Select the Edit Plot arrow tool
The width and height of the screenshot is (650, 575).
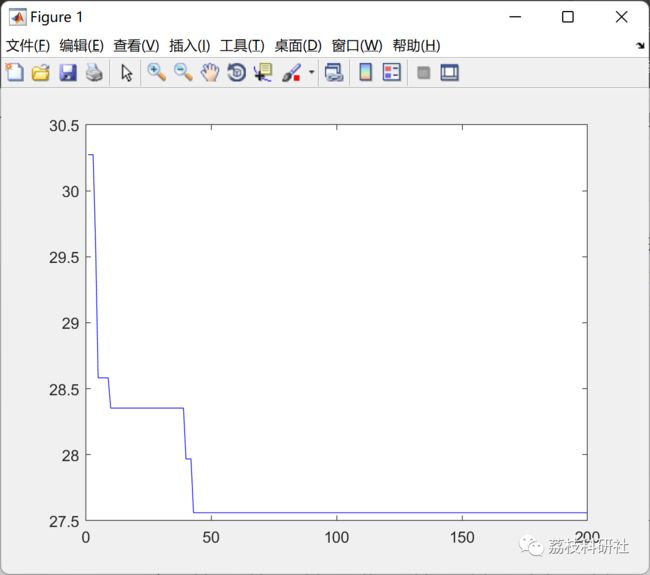(126, 73)
